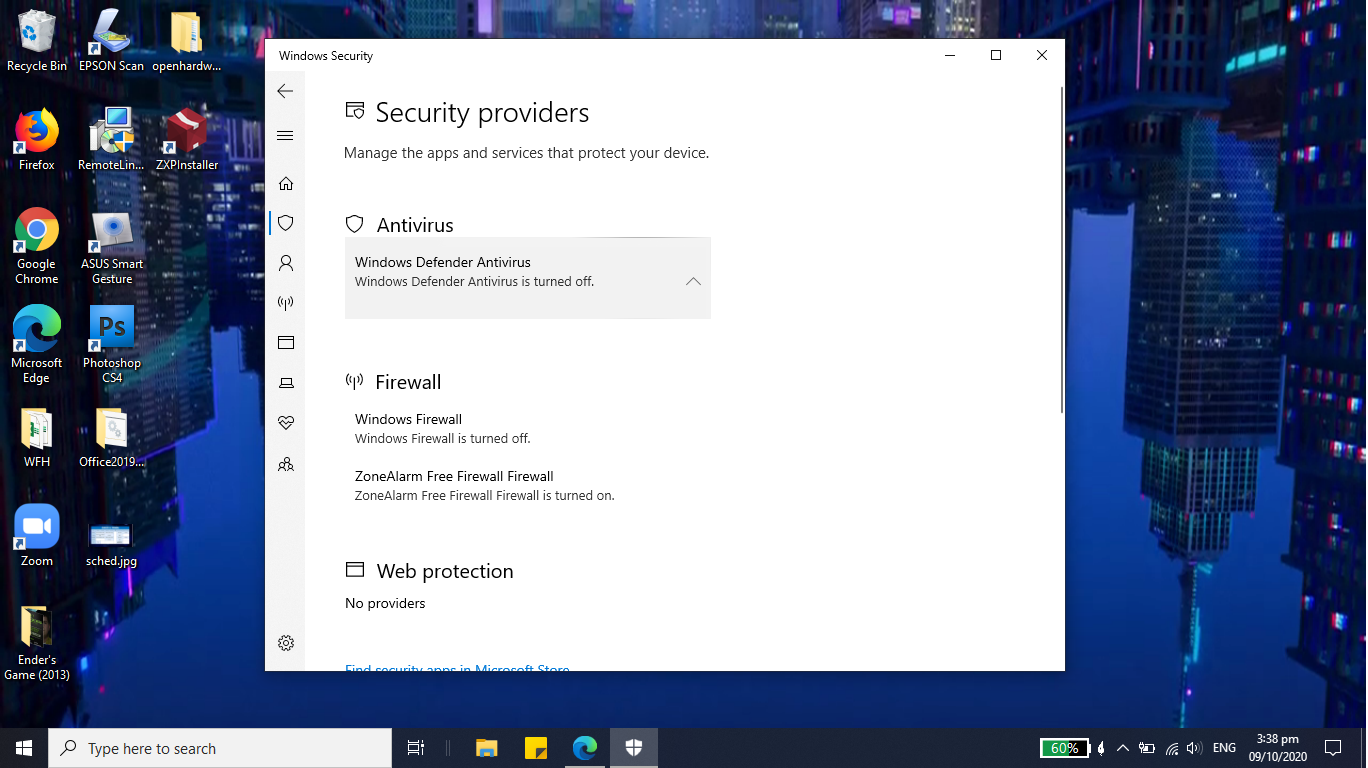Select the Microsoft Edge desktop shortcut
Image resolution: width=1368 pixels, height=768 pixels.
point(37,346)
